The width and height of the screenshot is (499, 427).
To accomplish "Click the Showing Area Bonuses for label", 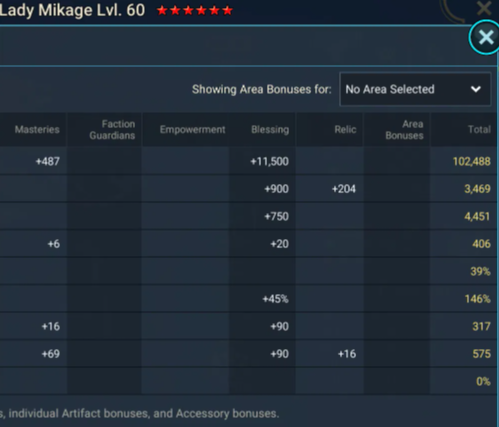I will point(262,89).
